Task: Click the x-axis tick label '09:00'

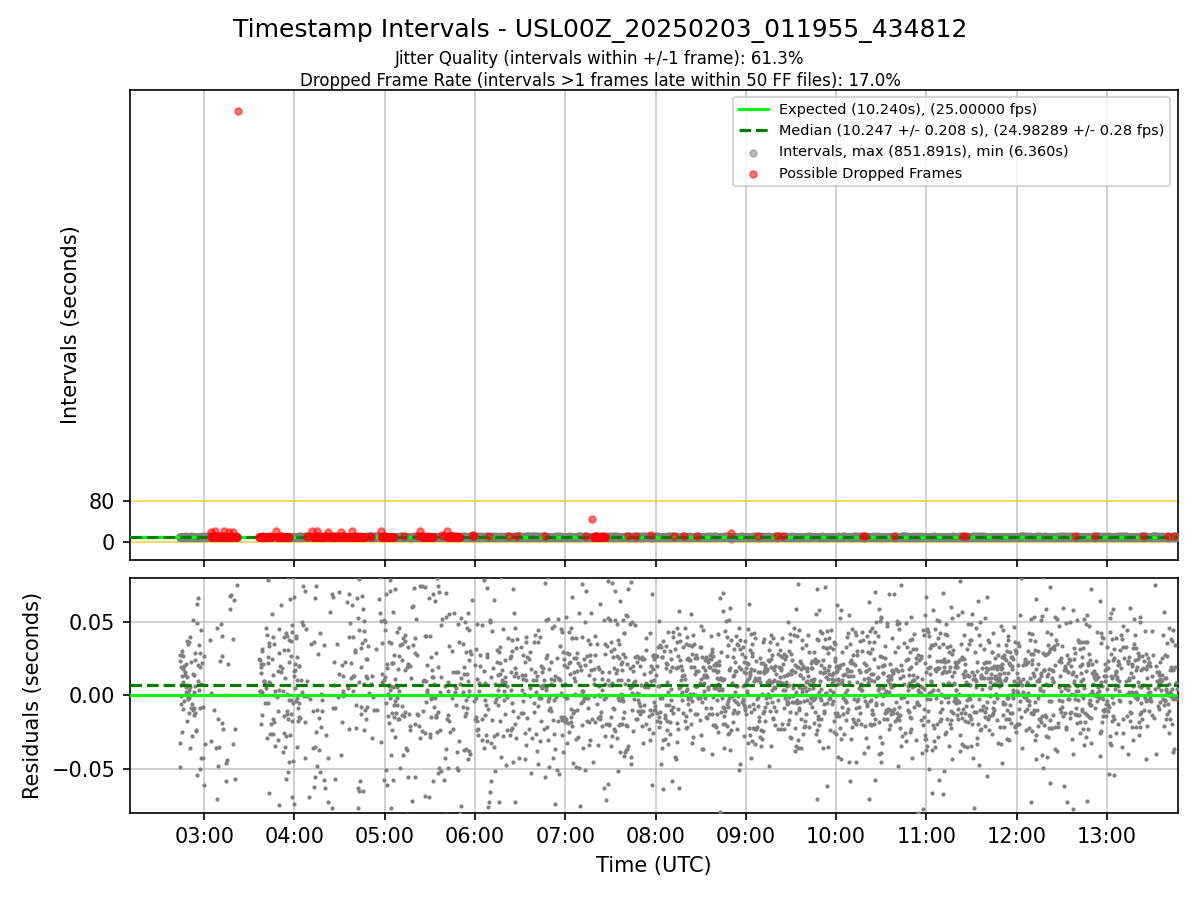Action: [x=745, y=836]
